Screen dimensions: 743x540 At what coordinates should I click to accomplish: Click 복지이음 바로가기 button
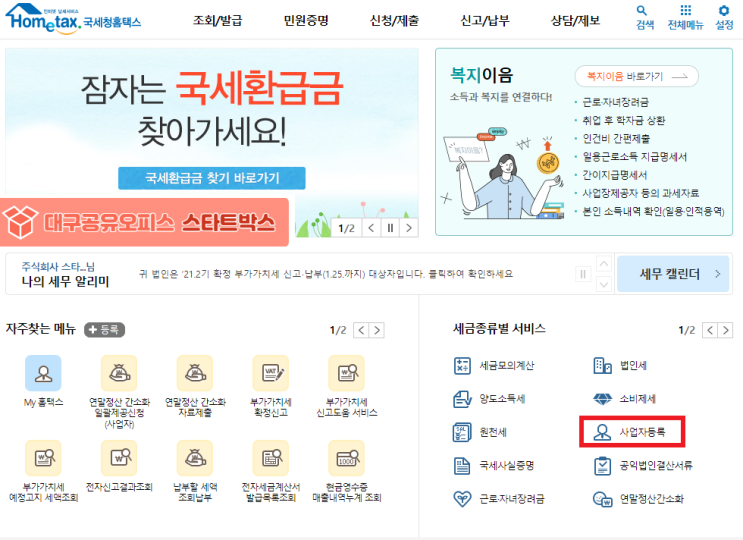(x=636, y=76)
